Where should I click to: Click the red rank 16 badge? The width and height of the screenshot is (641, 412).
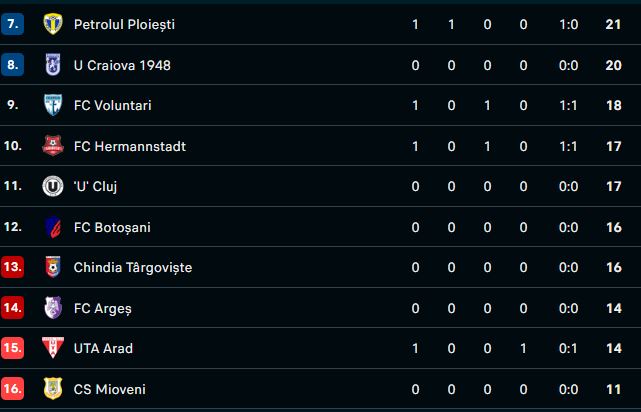coord(13,389)
